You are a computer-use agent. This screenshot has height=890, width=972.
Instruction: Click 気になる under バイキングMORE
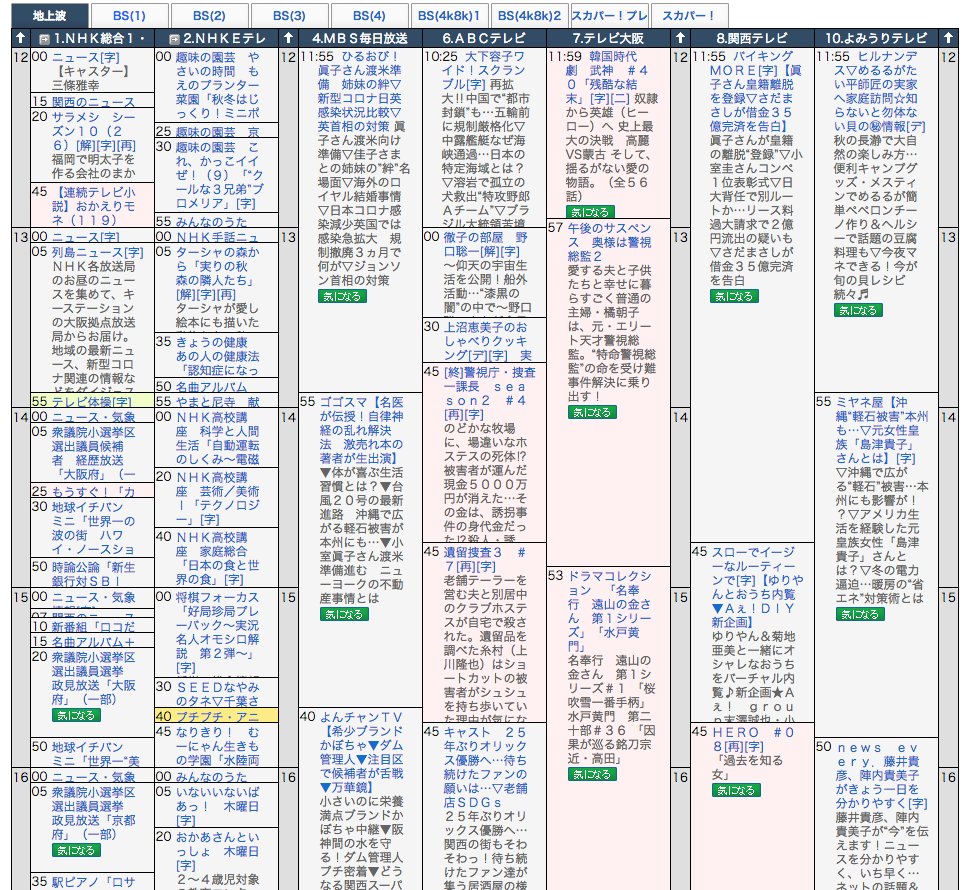click(734, 296)
